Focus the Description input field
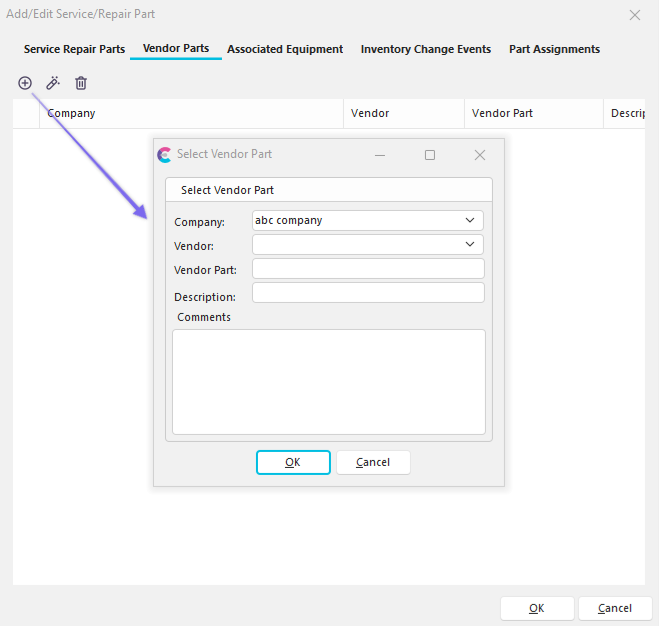This screenshot has height=626, width=659. (x=368, y=293)
